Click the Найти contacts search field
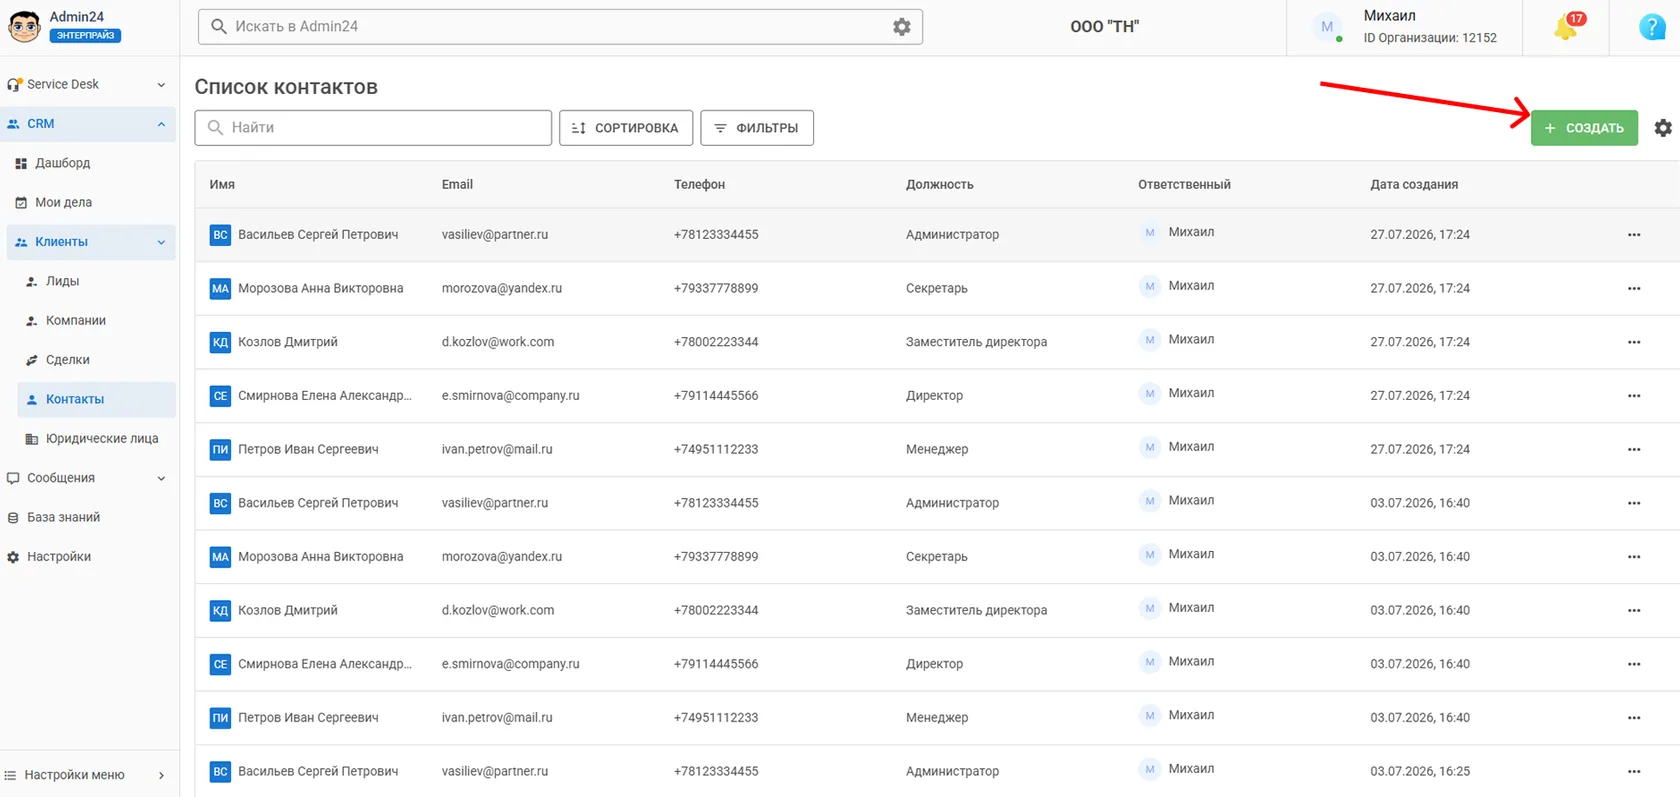The height and width of the screenshot is (797, 1680). [x=373, y=128]
